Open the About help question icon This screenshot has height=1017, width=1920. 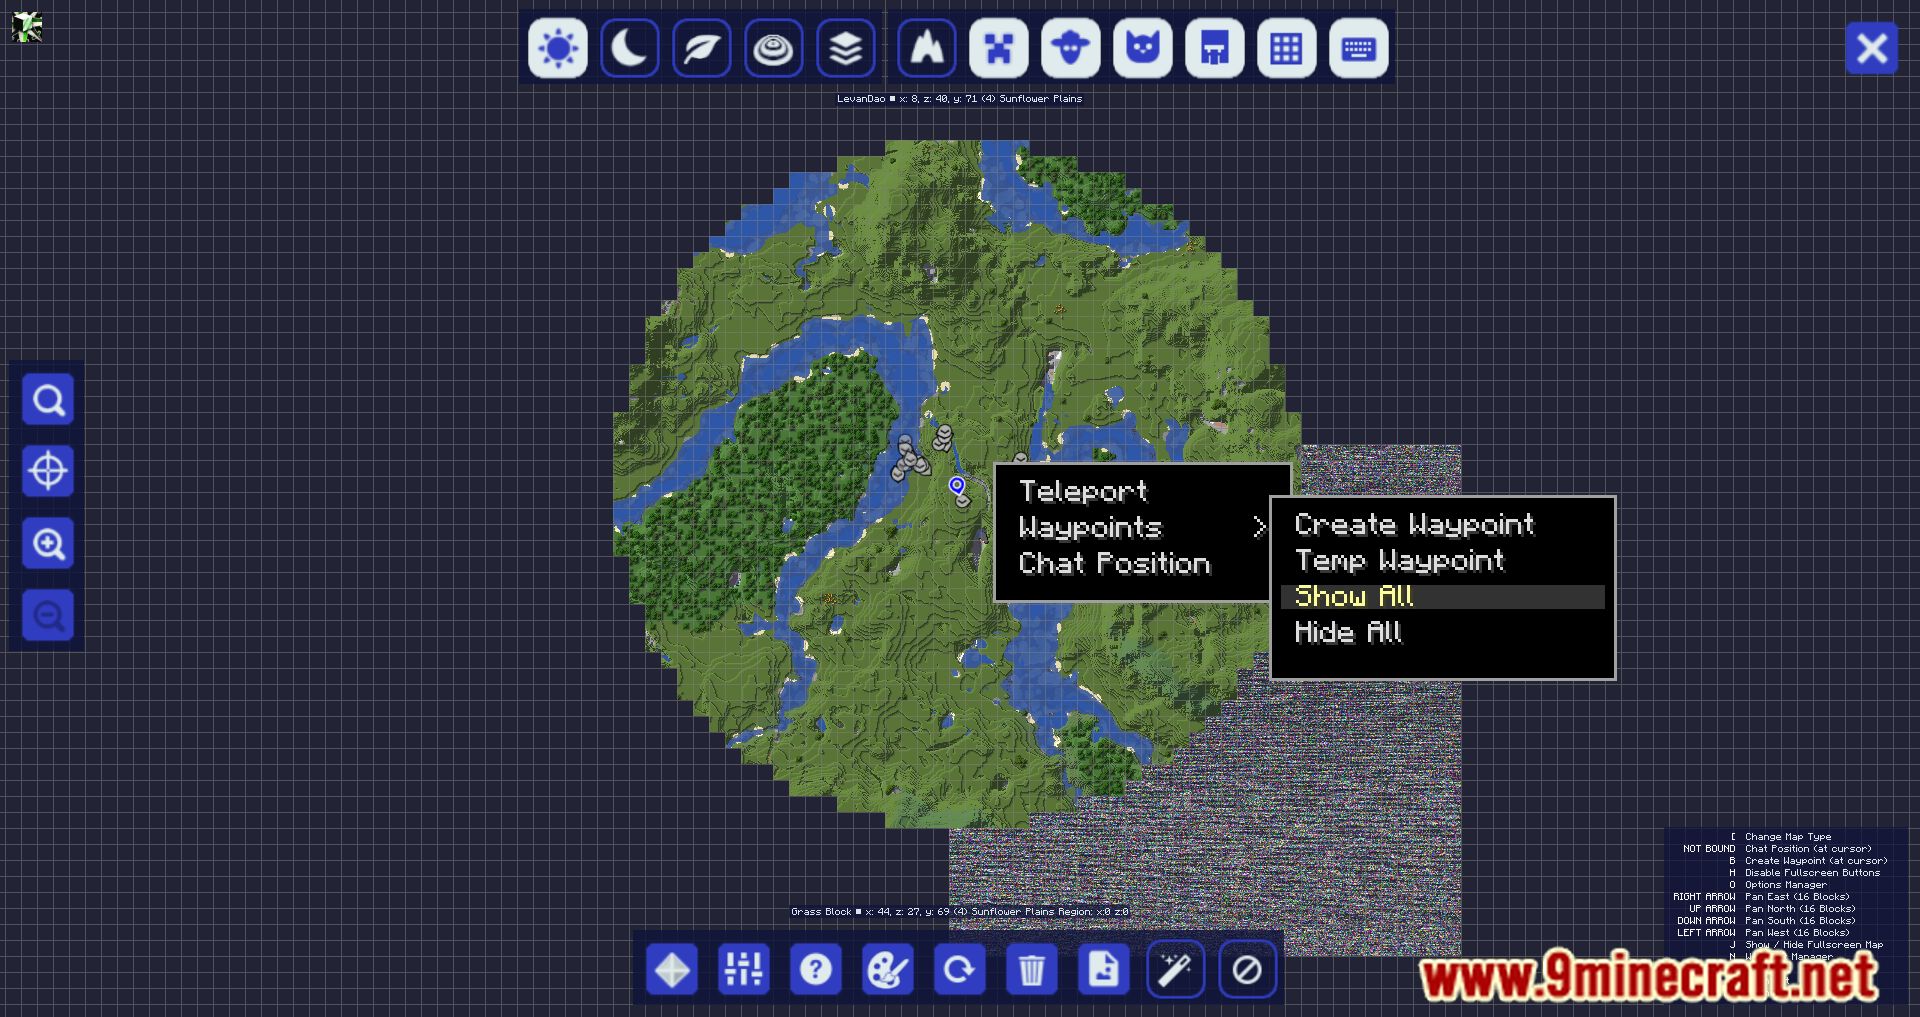click(815, 969)
